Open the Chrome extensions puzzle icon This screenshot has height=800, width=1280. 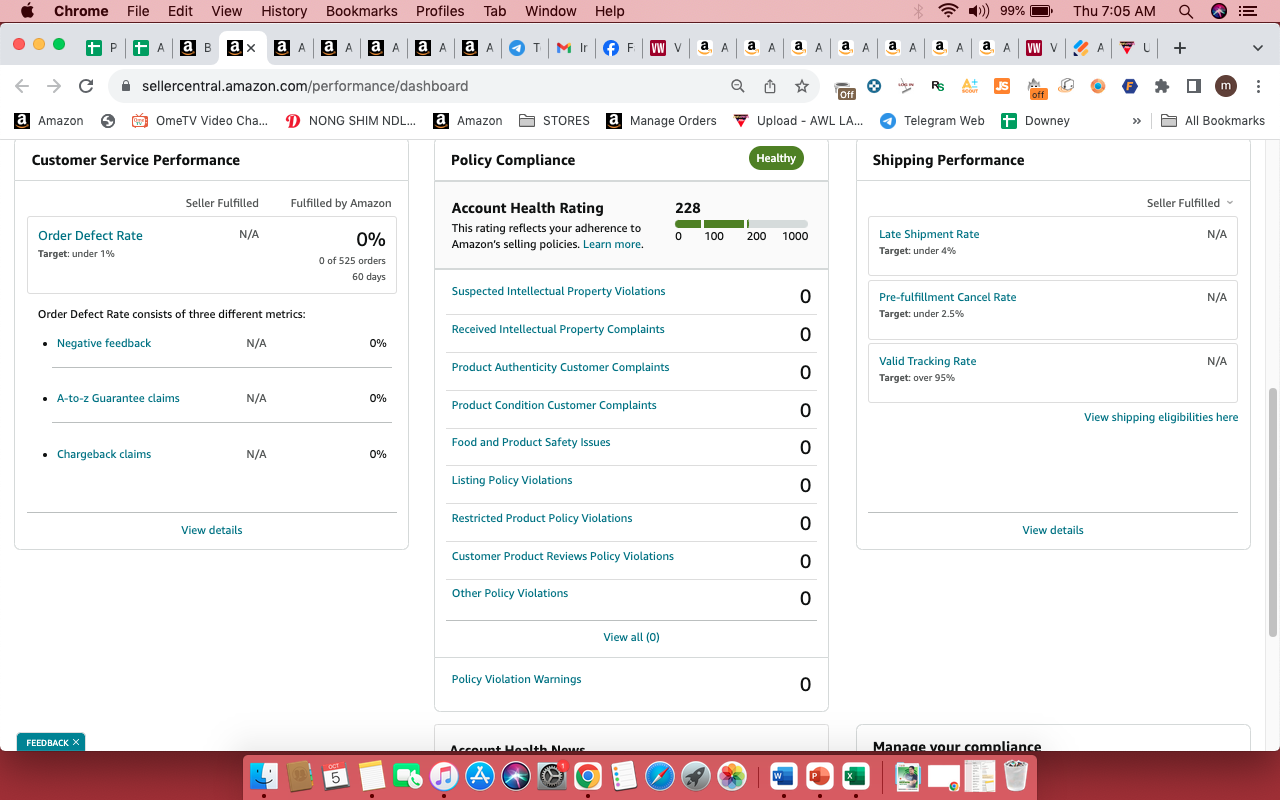[x=1162, y=86]
